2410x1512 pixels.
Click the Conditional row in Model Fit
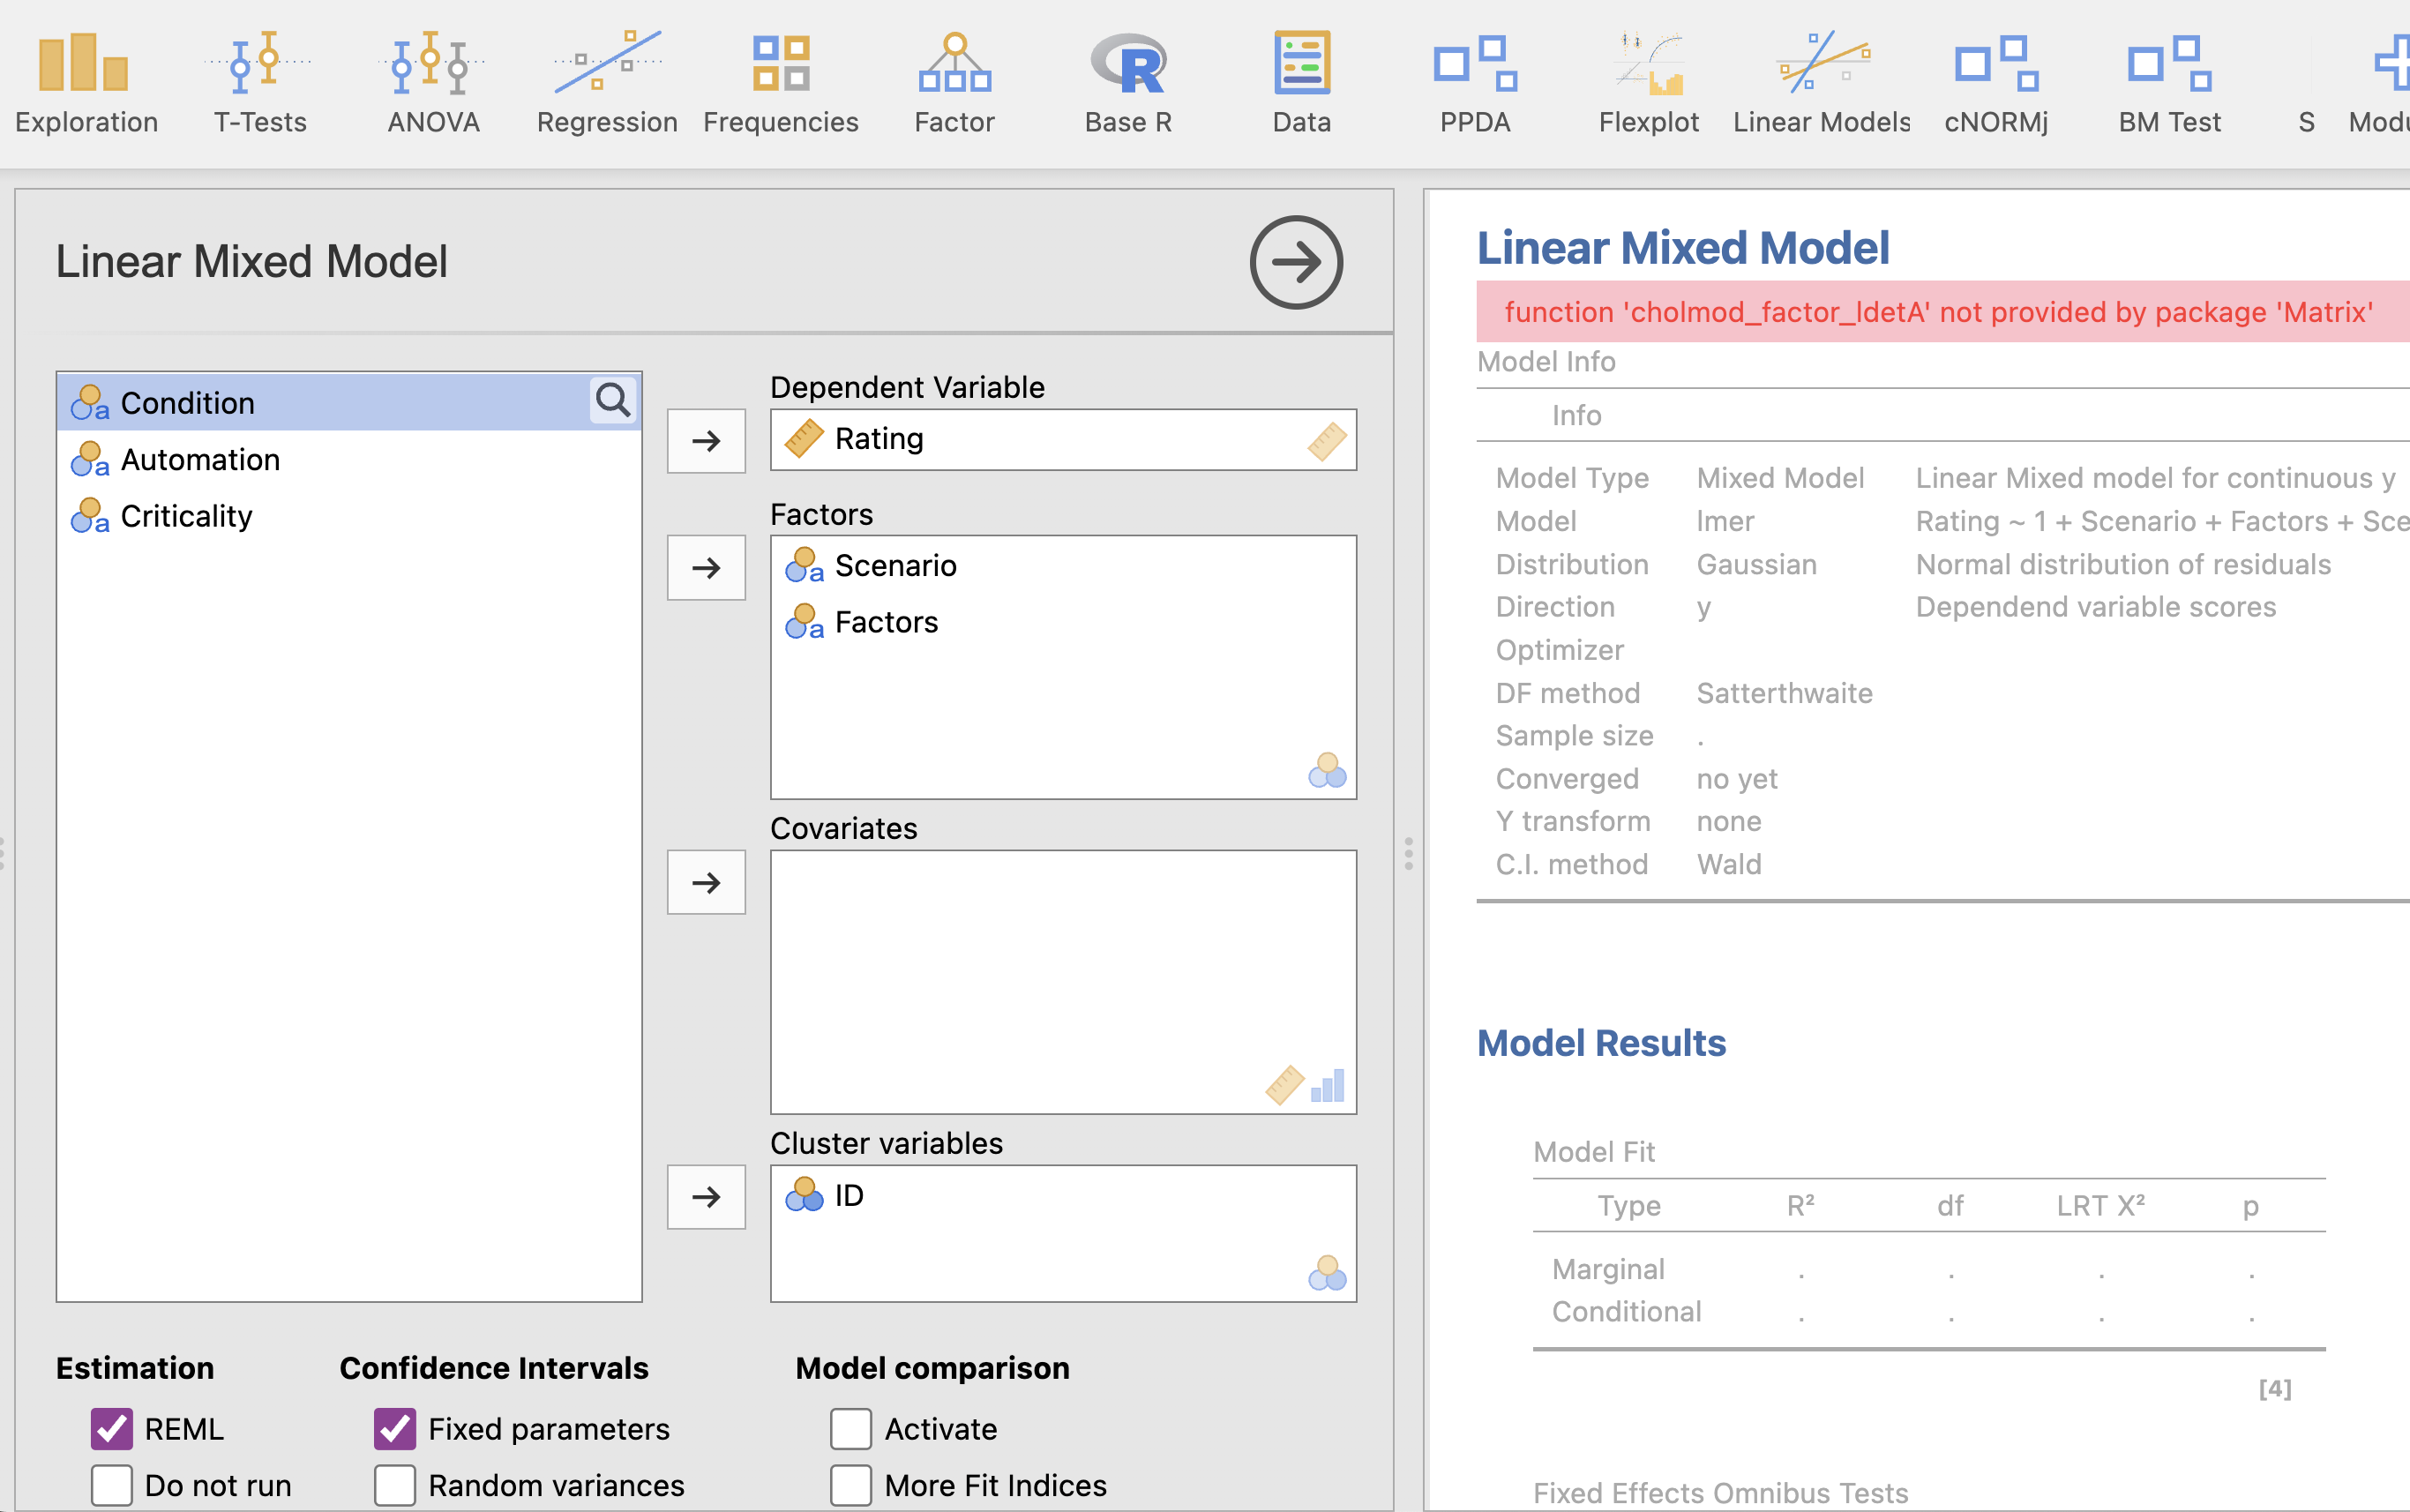[1928, 1312]
